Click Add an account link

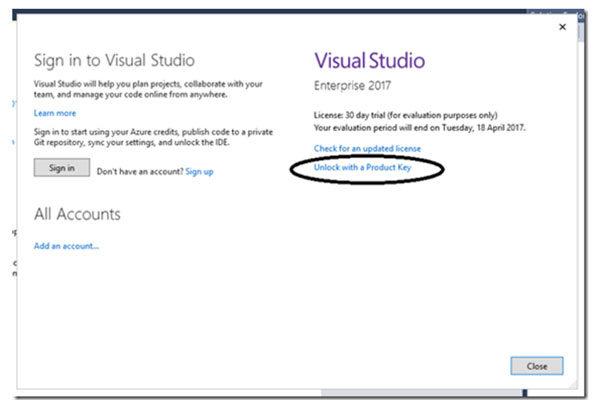pyautogui.click(x=66, y=246)
